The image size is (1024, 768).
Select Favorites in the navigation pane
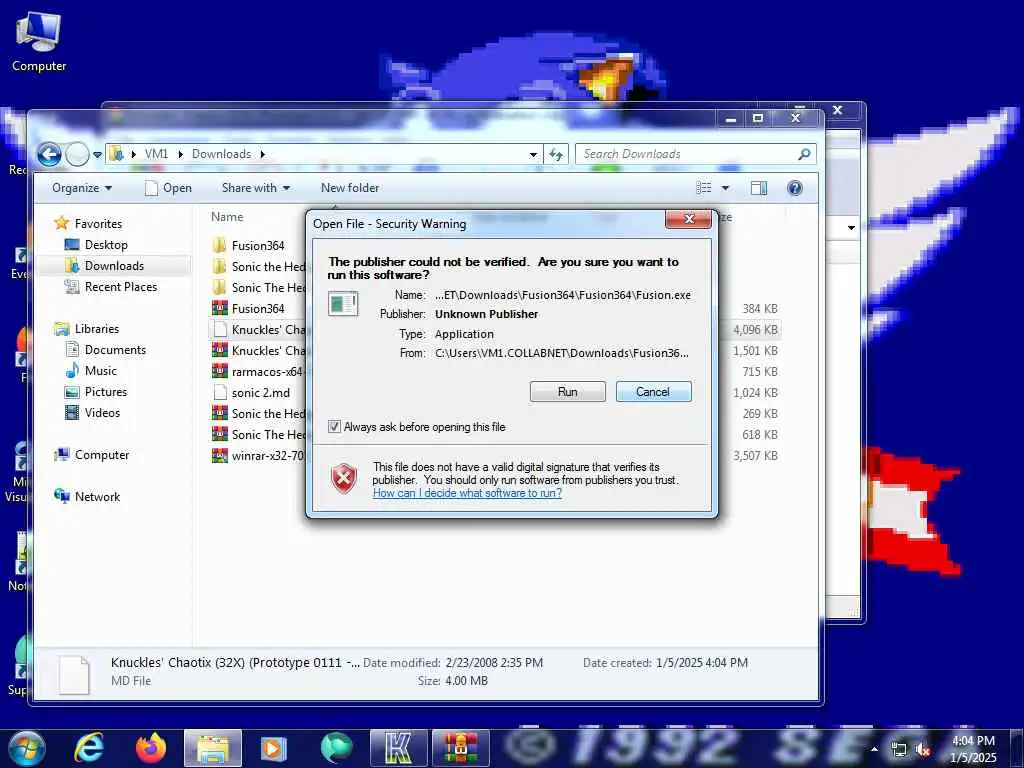pyautogui.click(x=98, y=223)
